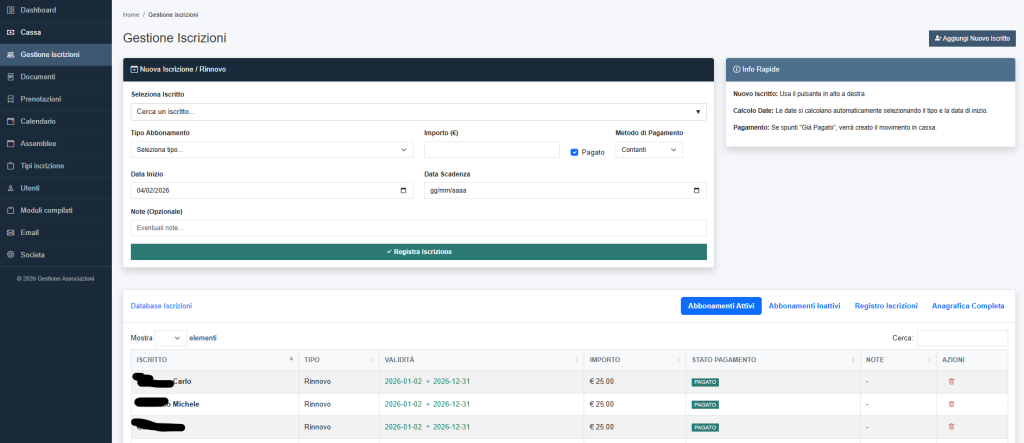Click the Registra Iscrizione button
The height and width of the screenshot is (443, 1024).
418,252
